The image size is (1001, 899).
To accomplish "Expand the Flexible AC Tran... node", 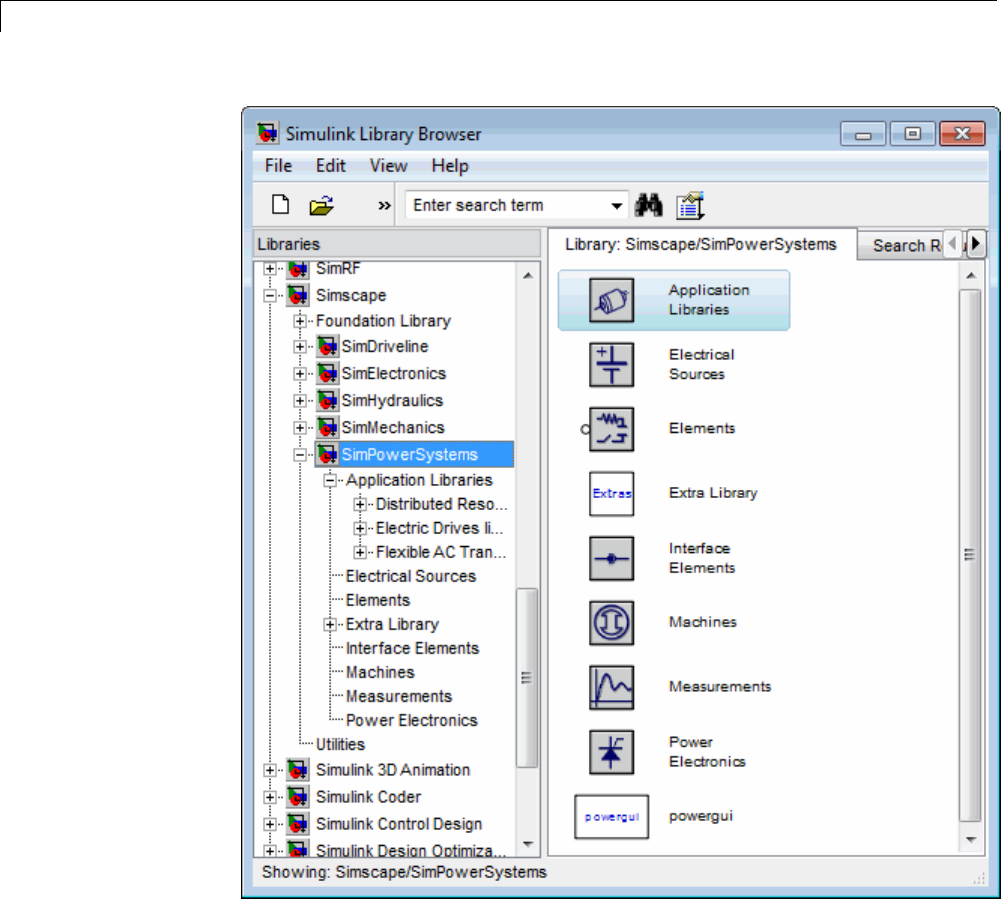I will point(360,552).
